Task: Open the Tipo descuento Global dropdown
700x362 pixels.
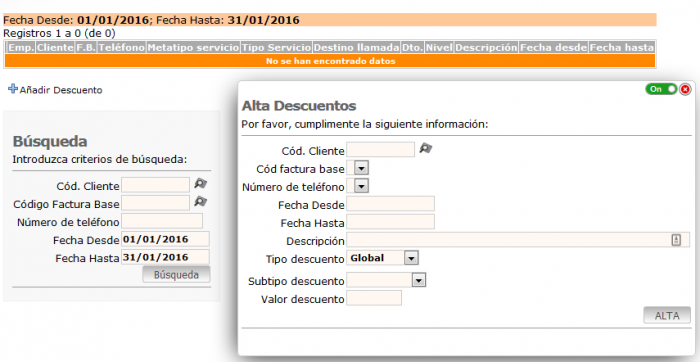Action: pos(411,258)
